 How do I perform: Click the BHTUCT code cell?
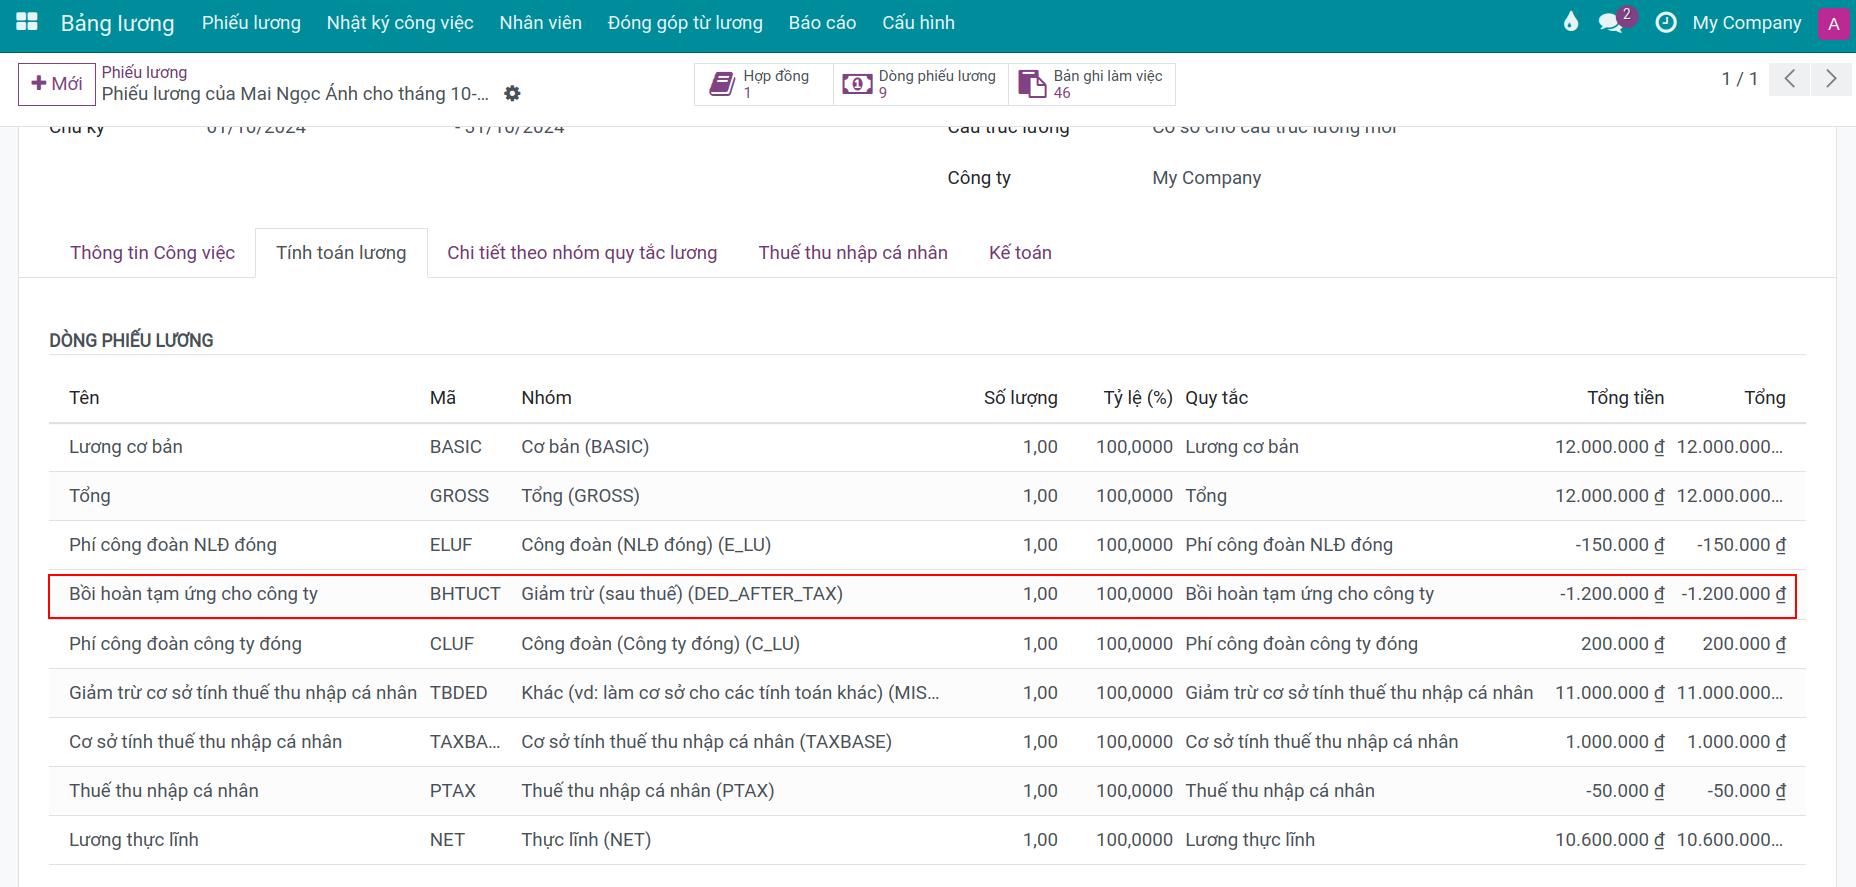[465, 594]
